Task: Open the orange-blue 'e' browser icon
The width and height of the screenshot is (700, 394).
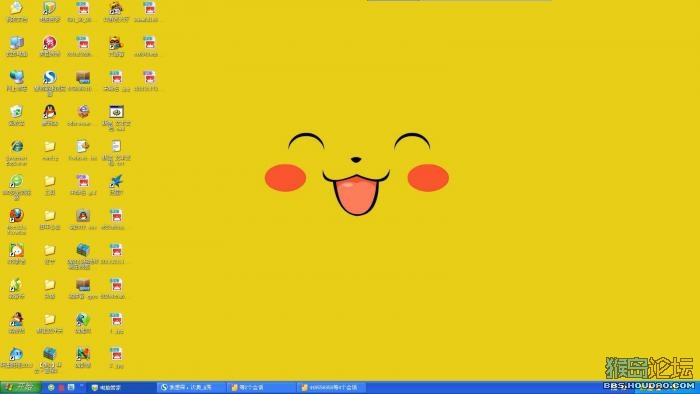Action: tap(83, 112)
